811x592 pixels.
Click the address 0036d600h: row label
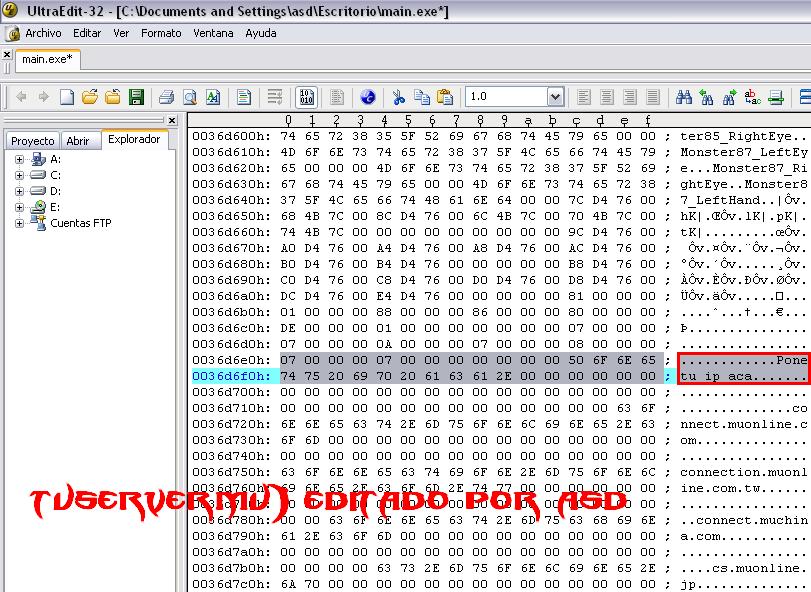point(231,136)
